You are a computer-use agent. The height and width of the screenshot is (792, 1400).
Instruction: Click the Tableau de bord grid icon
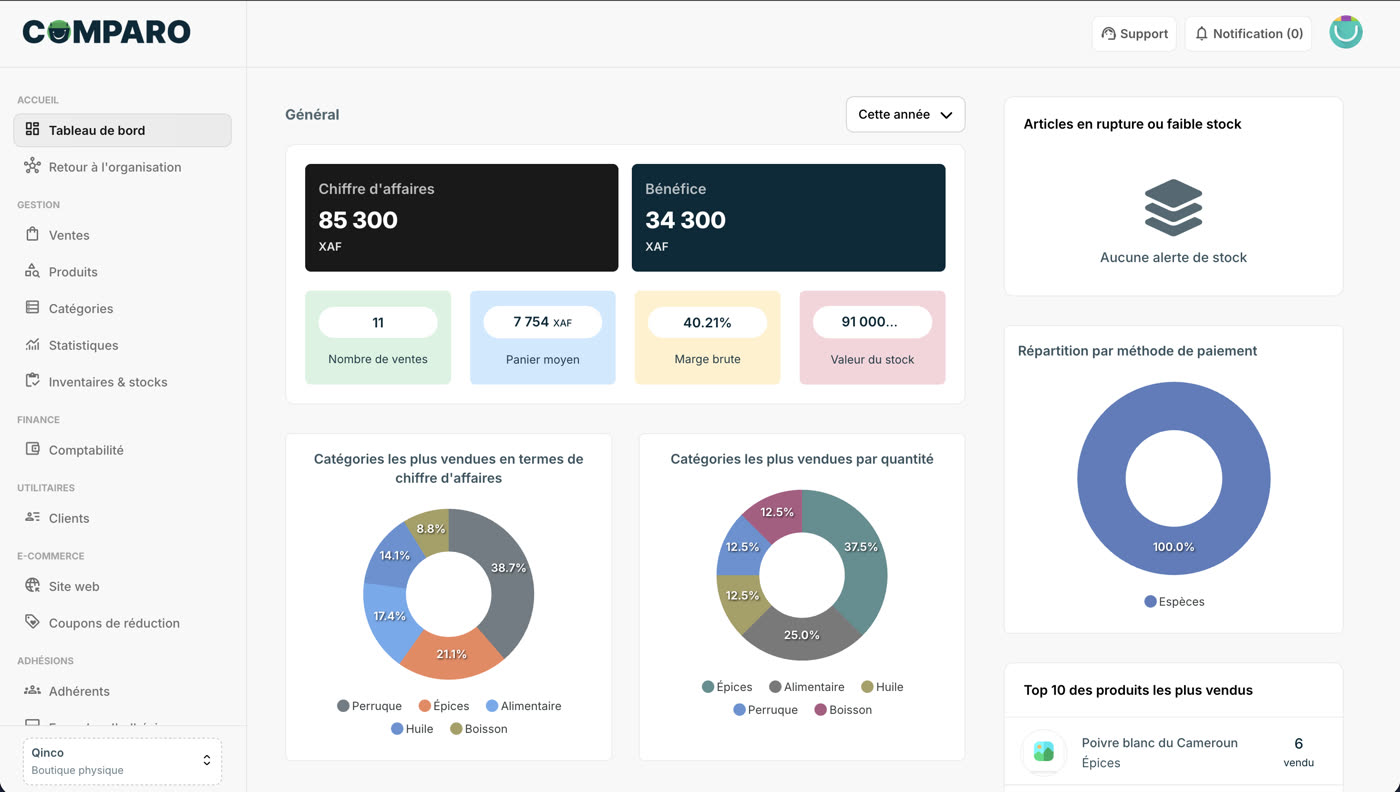coord(32,130)
